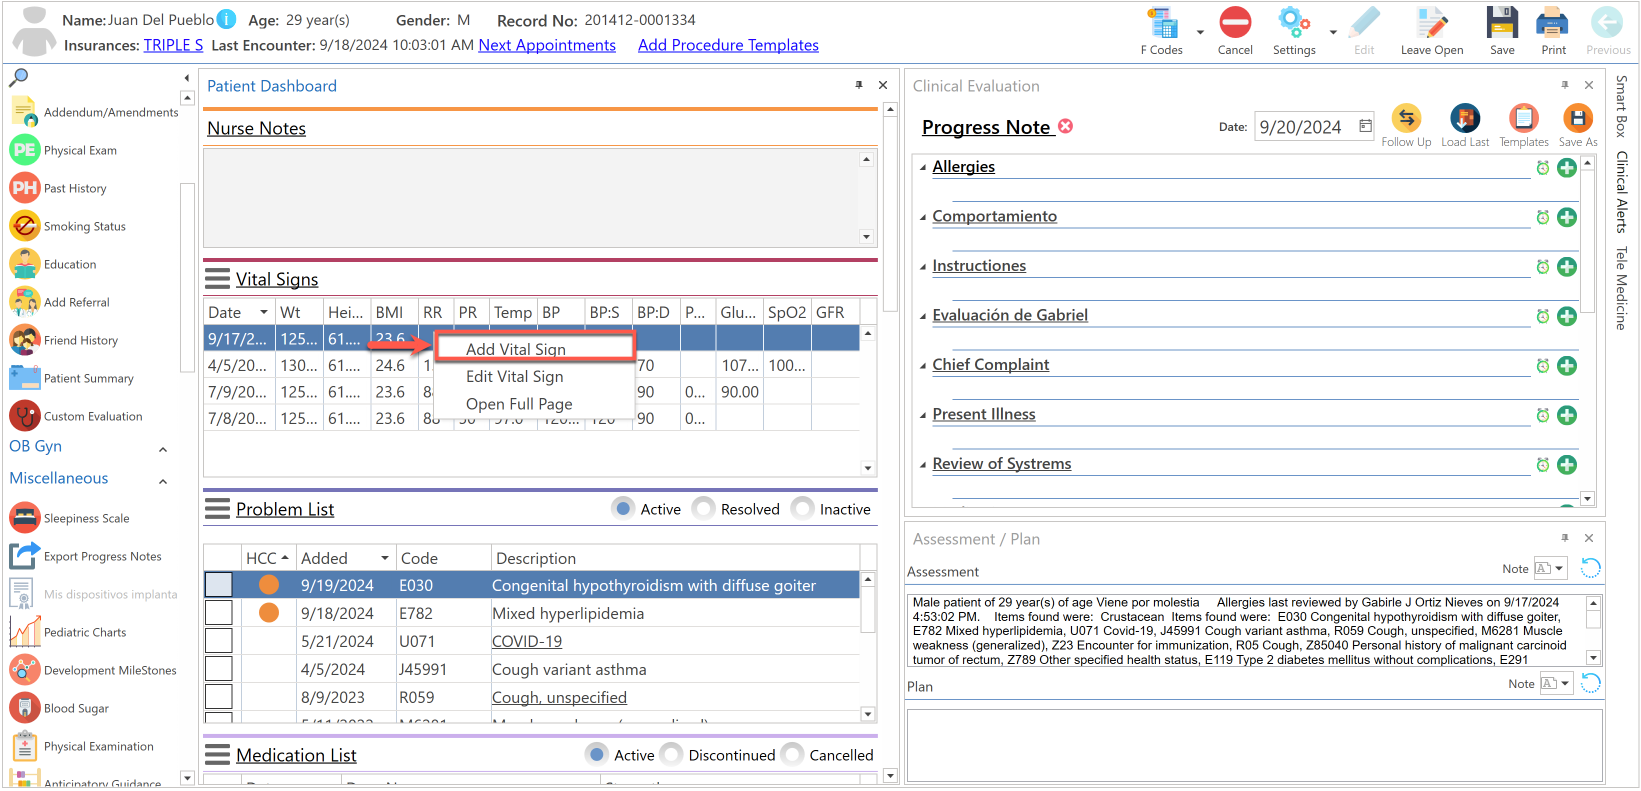Select Discontinued radio in Medication List
The width and height of the screenshot is (1641, 791).
(671, 754)
